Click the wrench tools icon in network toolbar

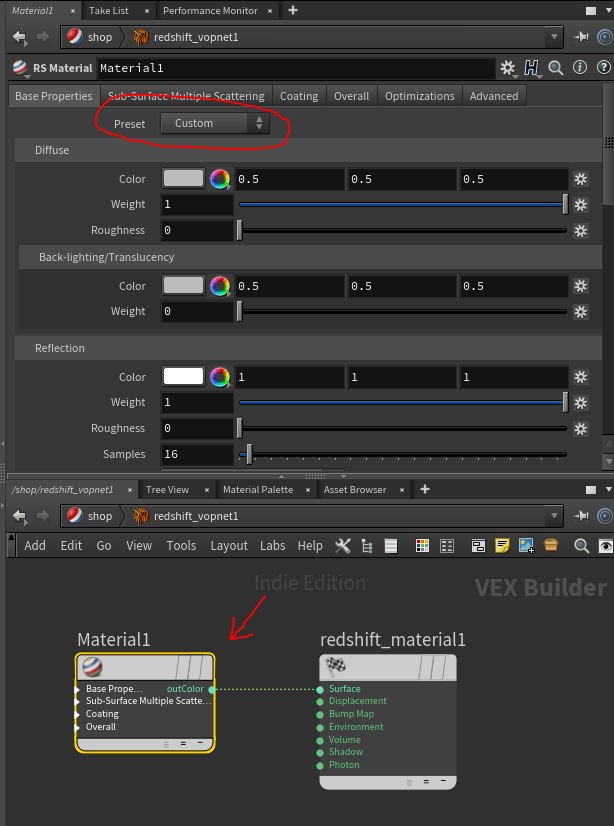[x=342, y=546]
